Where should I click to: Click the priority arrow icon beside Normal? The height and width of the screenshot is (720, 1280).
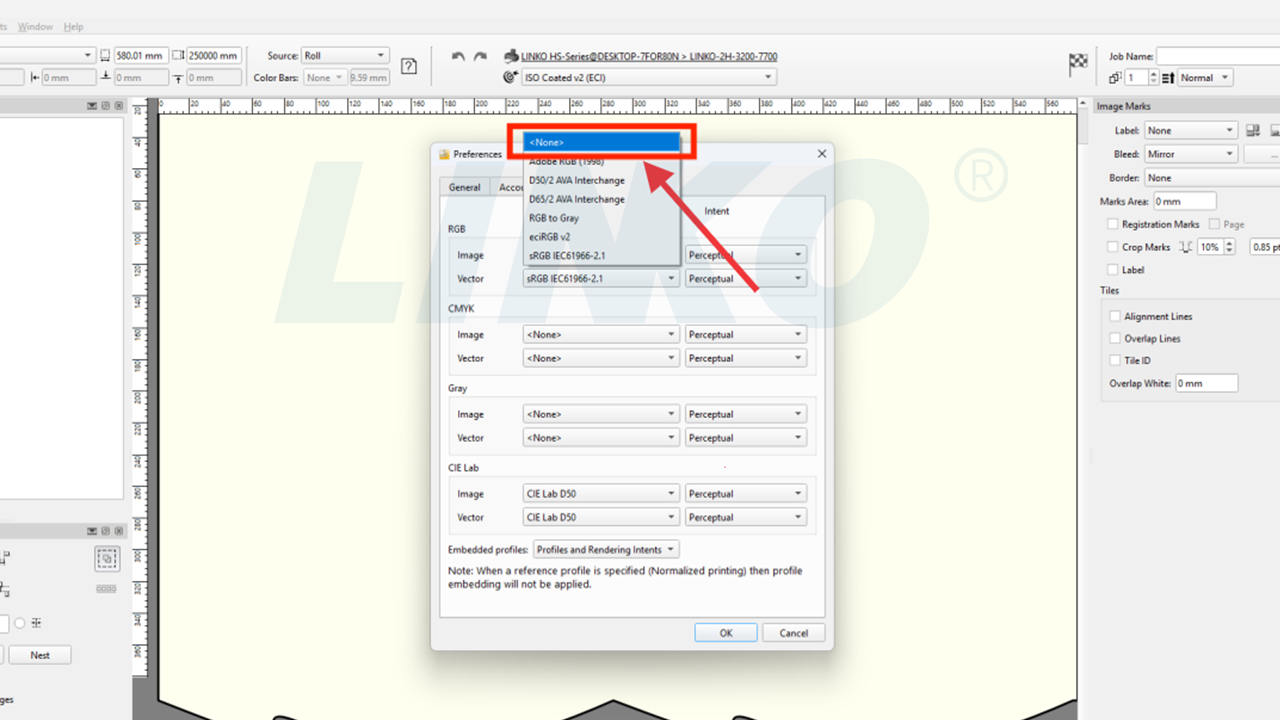(1168, 78)
